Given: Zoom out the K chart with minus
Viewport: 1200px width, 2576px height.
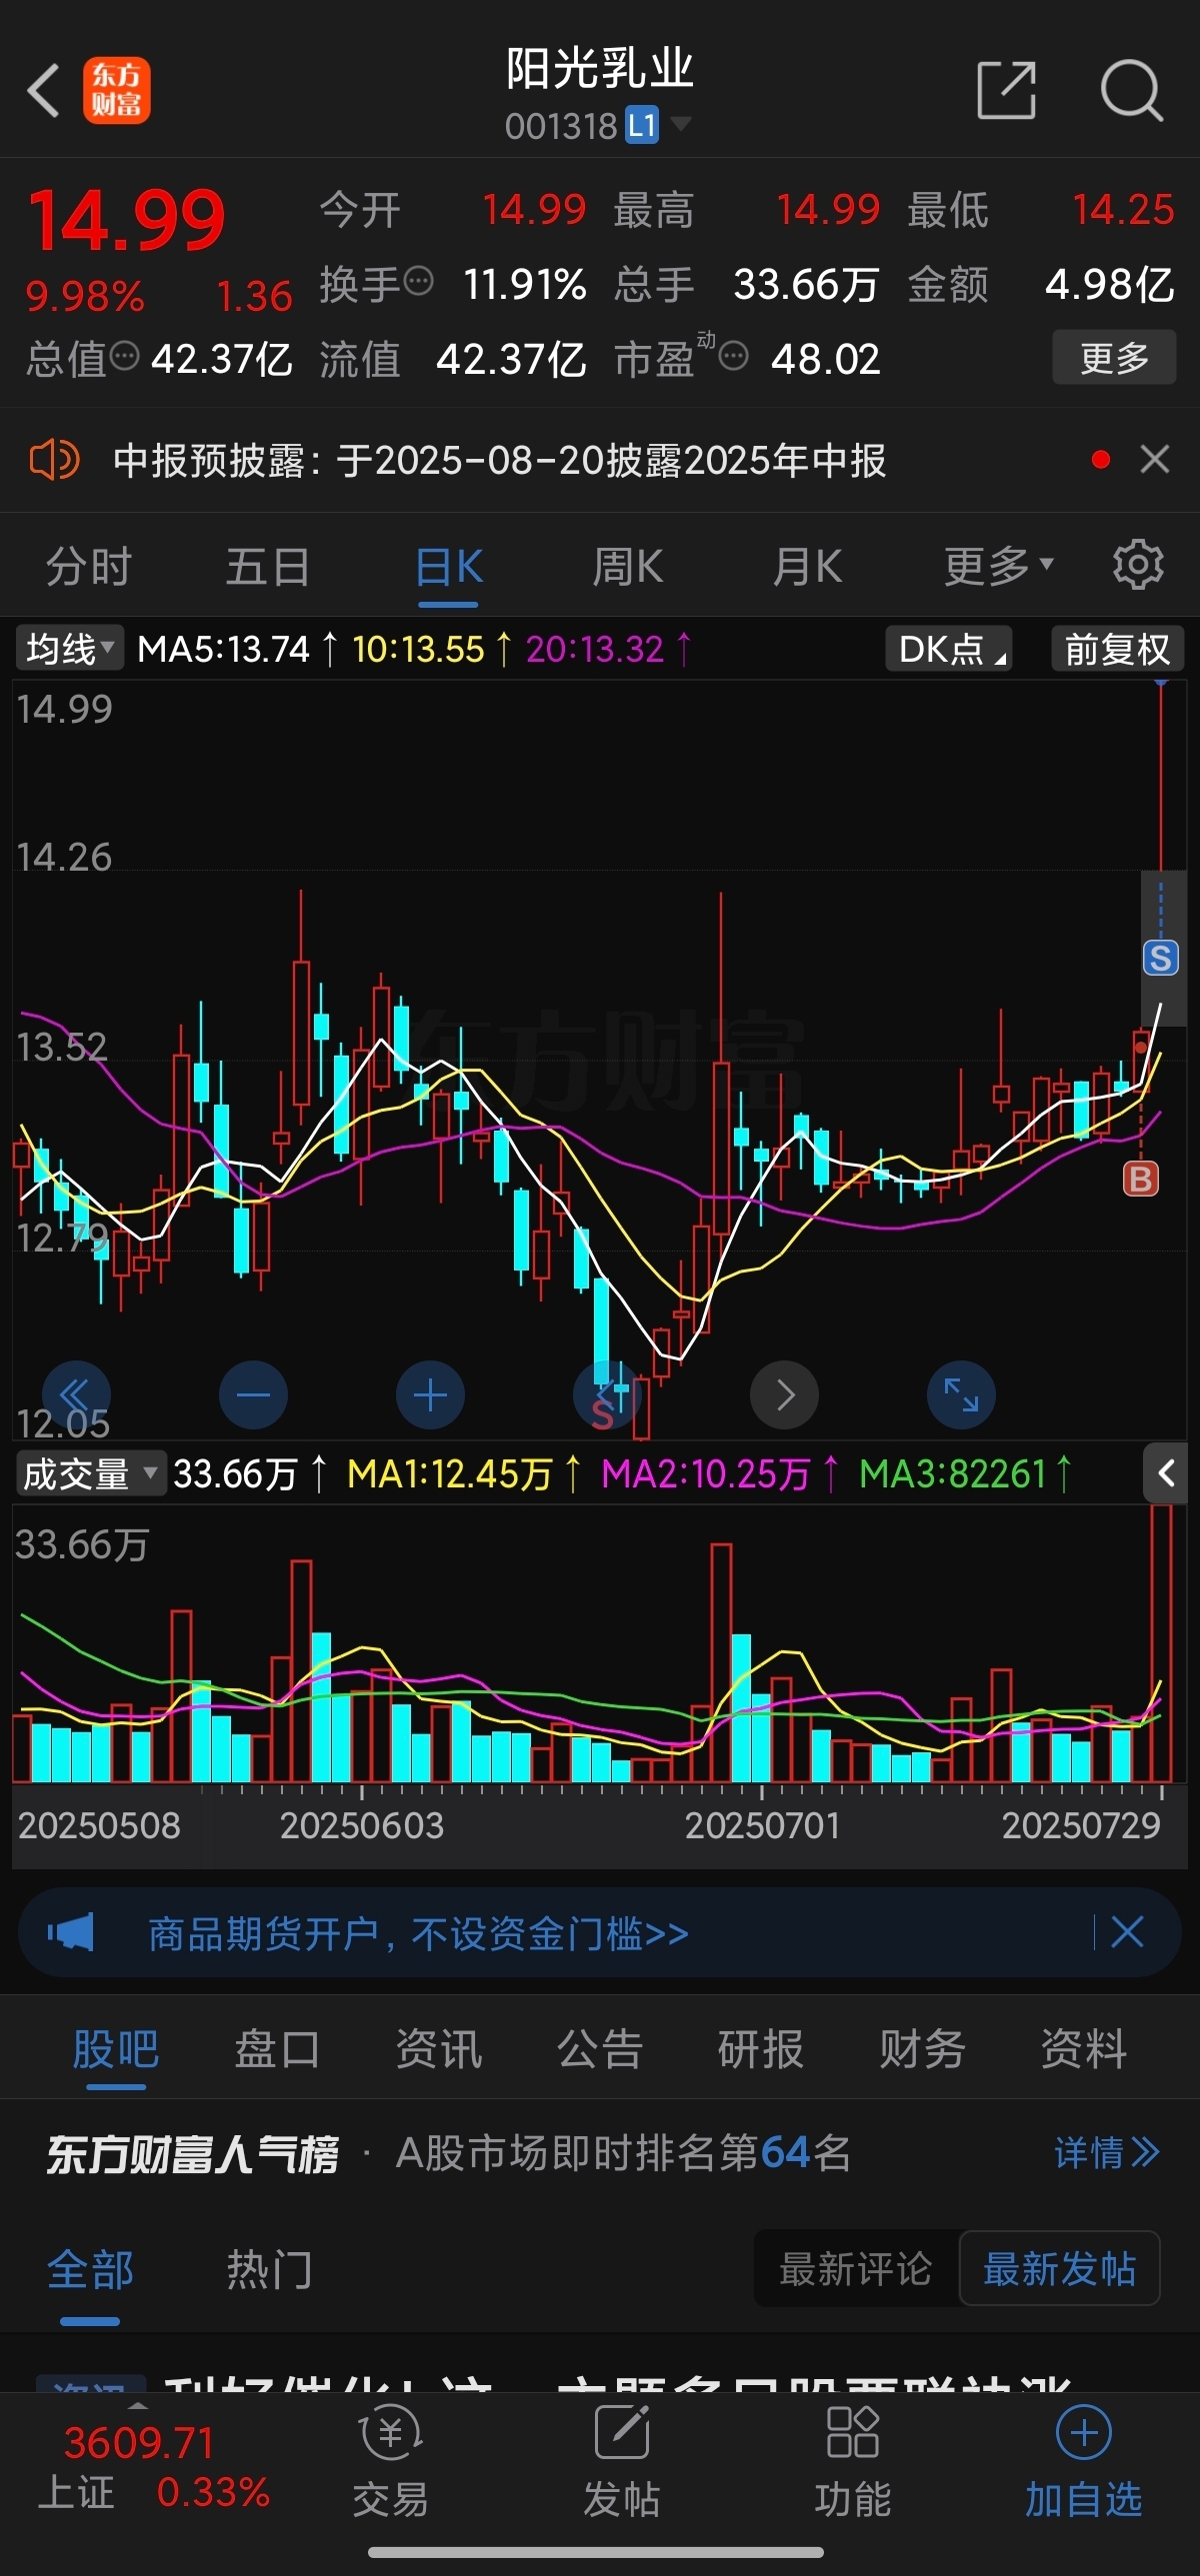Looking at the screenshot, I should pos(253,1394).
